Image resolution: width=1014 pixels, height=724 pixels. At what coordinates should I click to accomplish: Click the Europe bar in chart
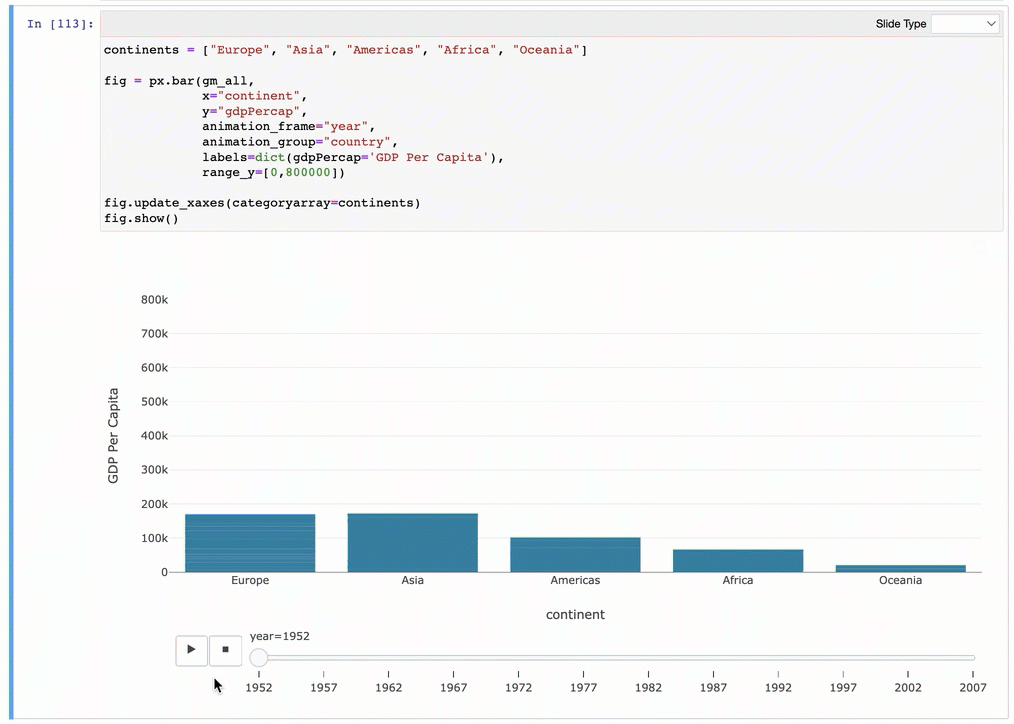(x=250, y=543)
